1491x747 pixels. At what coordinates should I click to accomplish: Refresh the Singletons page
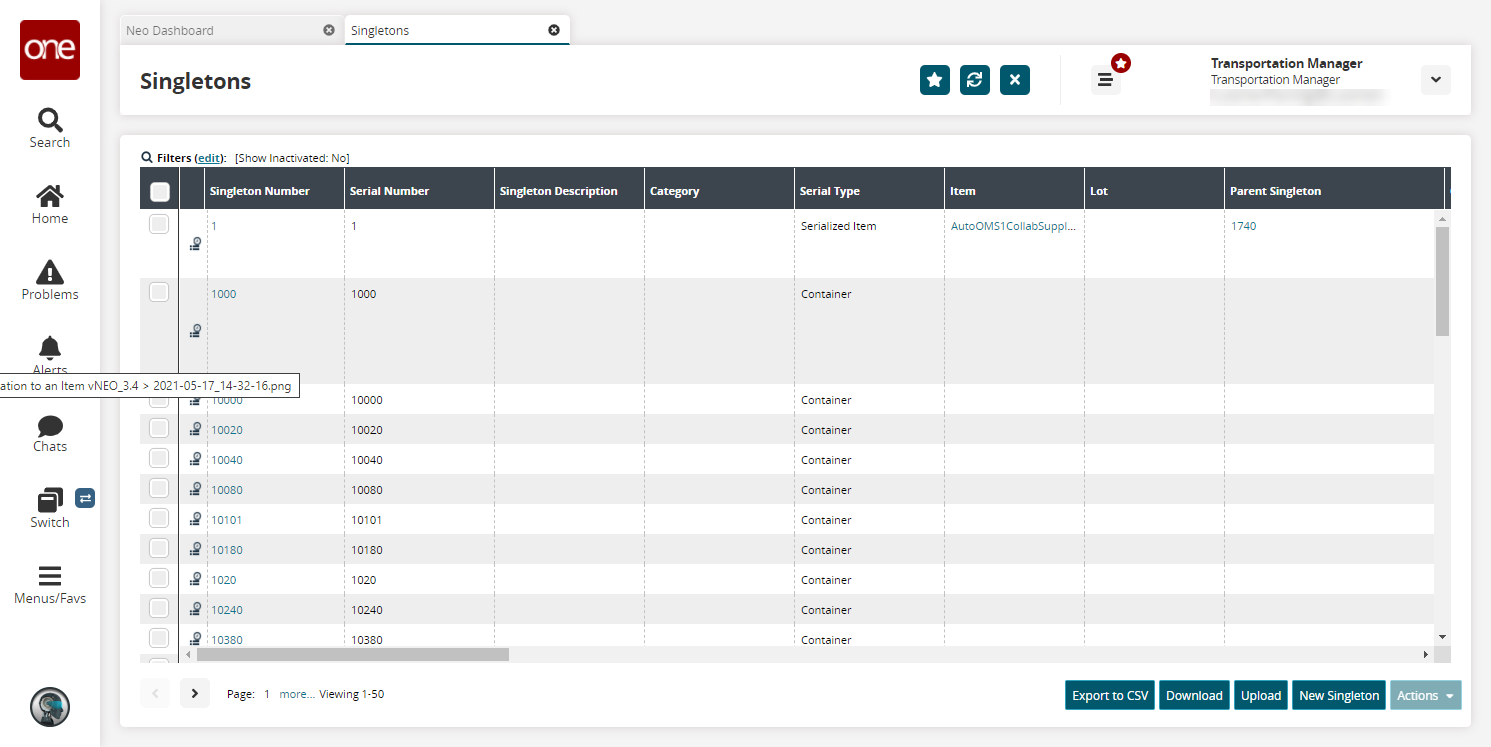[x=974, y=80]
